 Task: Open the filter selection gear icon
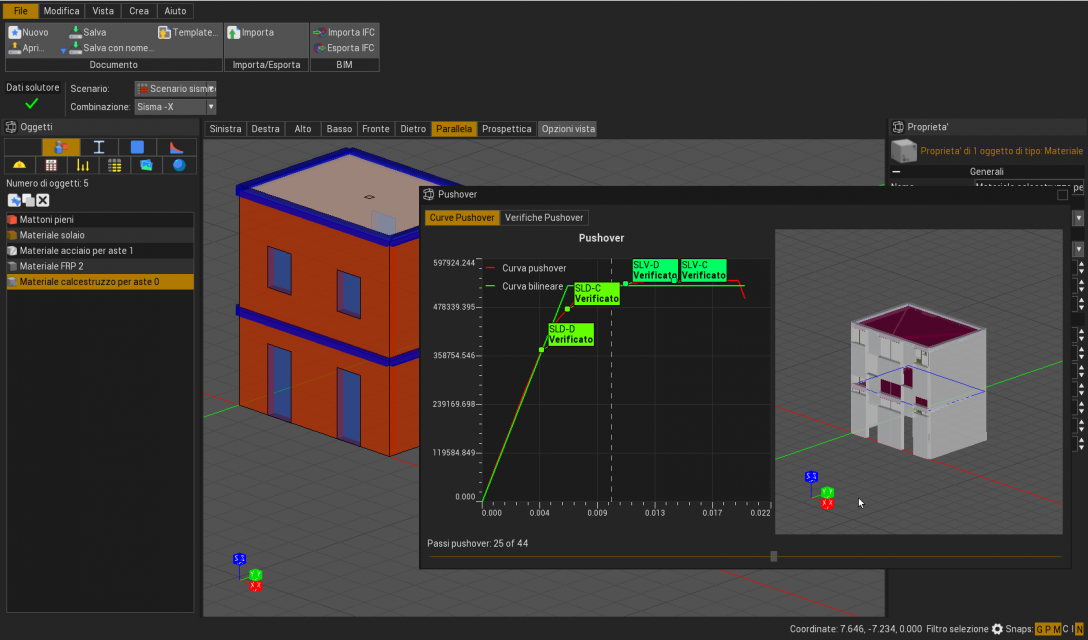click(997, 629)
